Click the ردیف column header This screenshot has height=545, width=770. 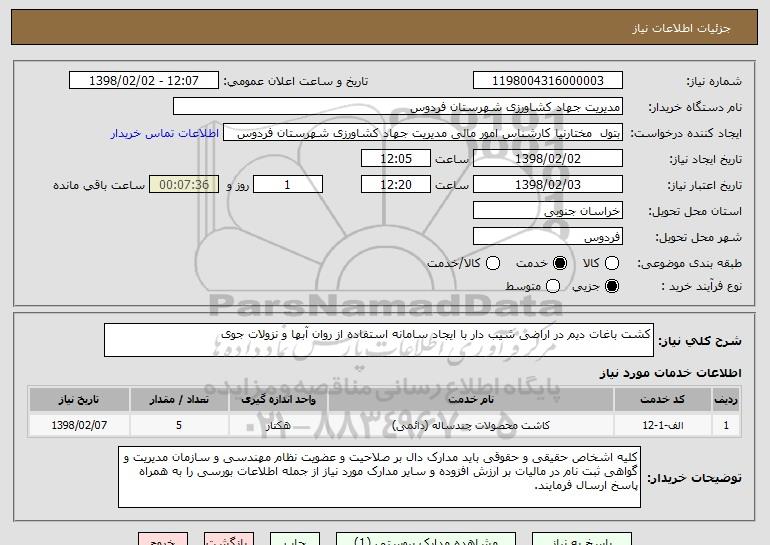pyautogui.click(x=726, y=399)
